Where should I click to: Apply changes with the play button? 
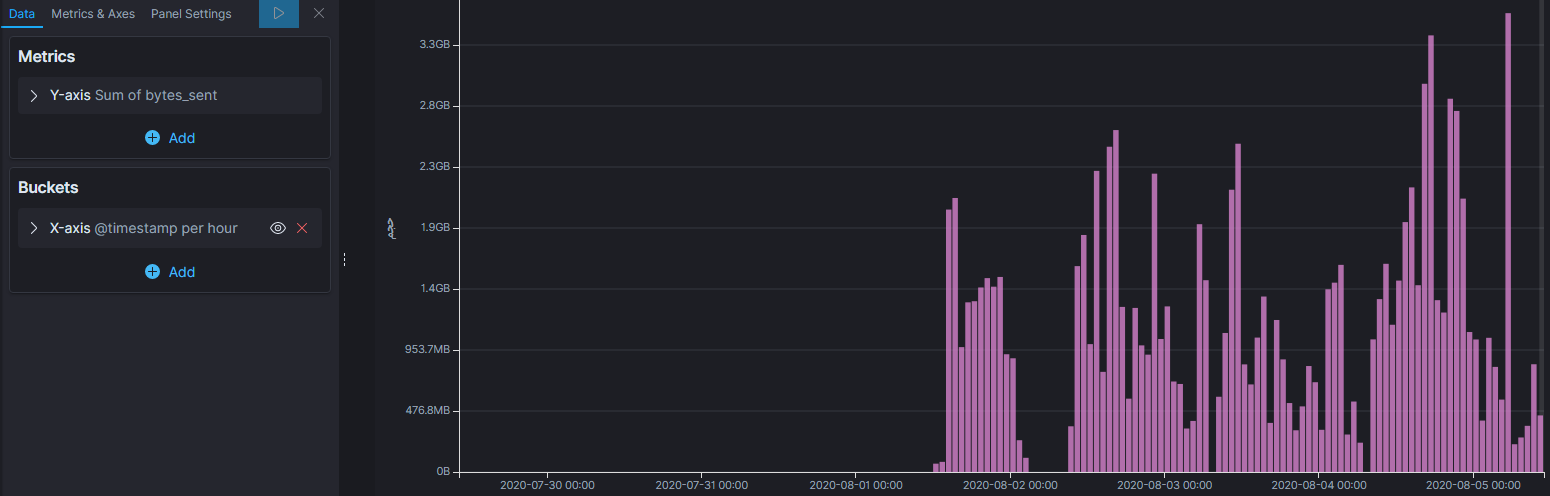279,14
